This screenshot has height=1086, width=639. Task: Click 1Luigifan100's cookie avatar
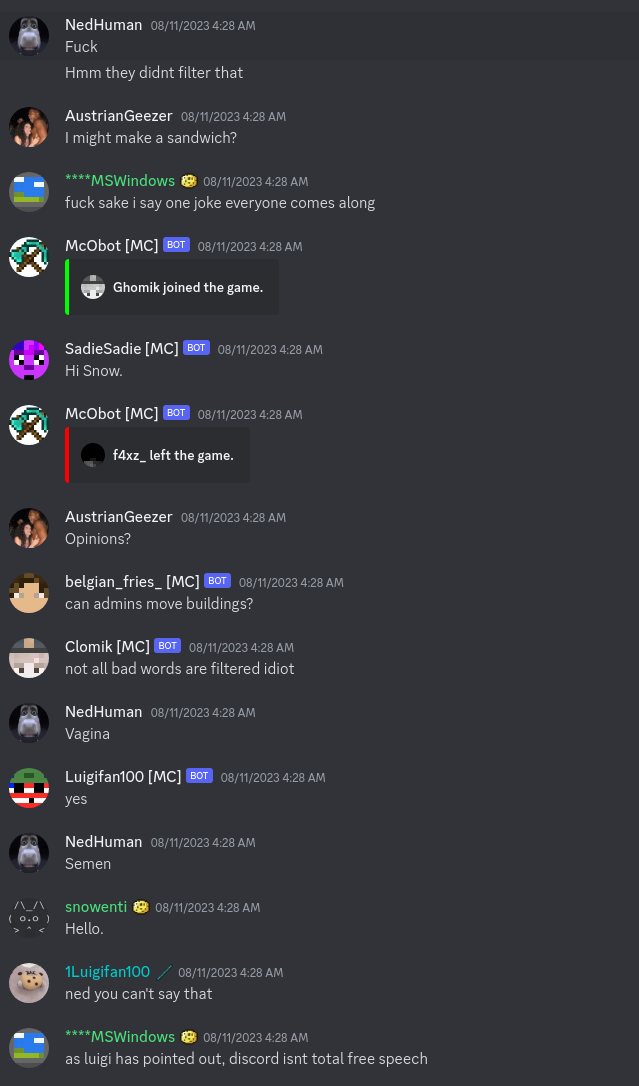point(29,983)
